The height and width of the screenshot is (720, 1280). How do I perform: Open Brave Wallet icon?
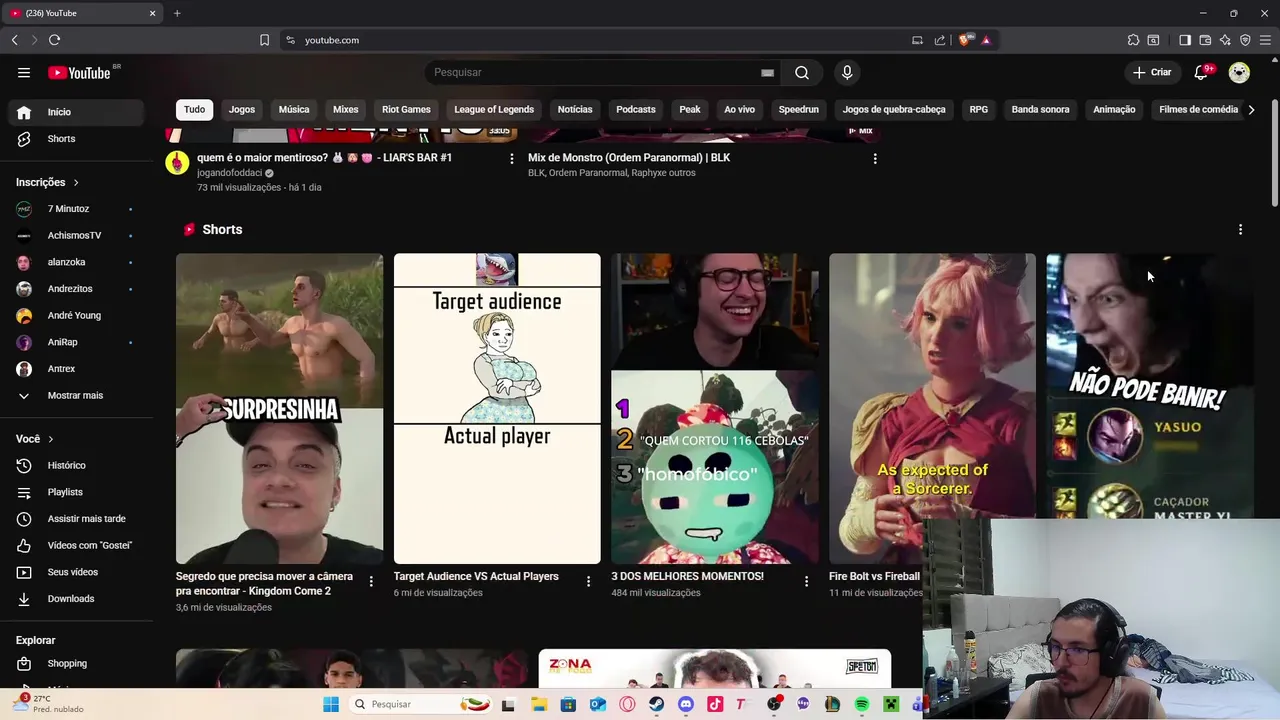coord(1205,40)
